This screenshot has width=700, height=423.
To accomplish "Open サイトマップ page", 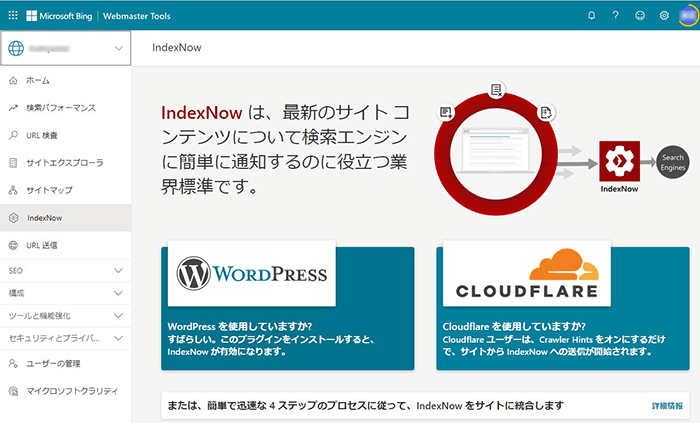I will pyautogui.click(x=66, y=191).
